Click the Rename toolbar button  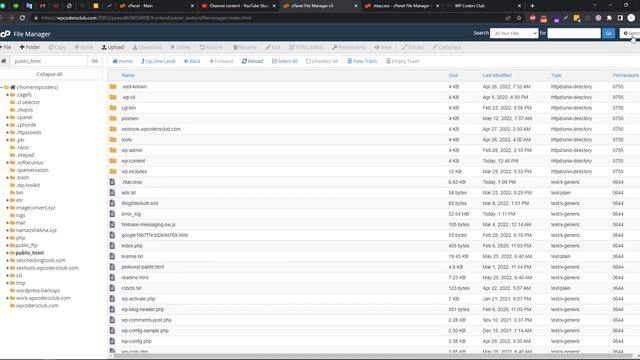point(245,47)
